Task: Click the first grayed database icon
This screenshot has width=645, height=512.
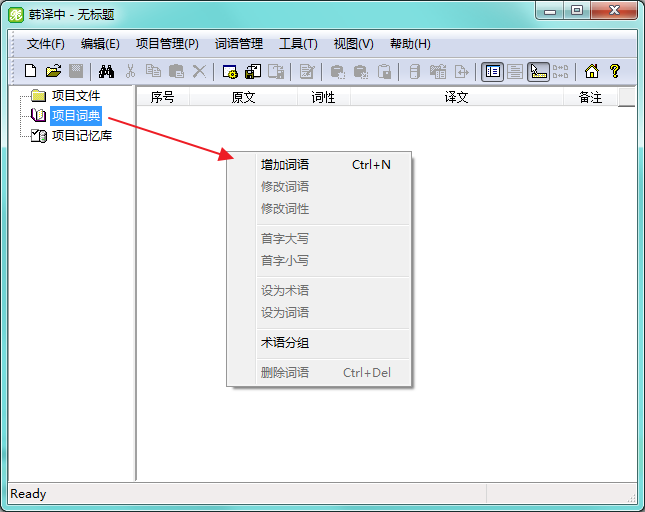Action: coord(338,71)
